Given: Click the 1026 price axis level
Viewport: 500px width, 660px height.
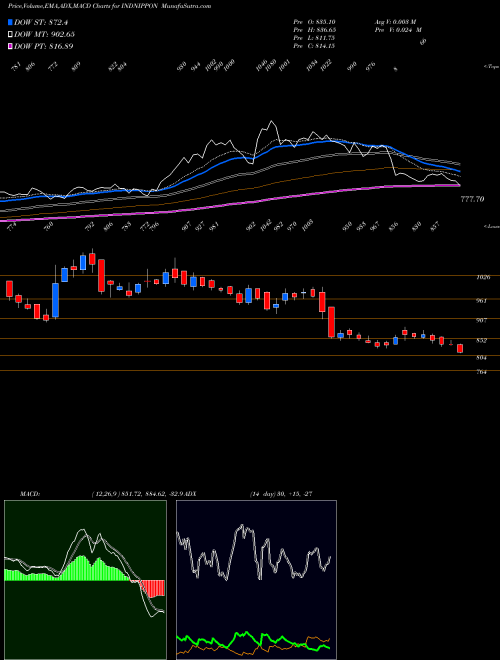Looking at the screenshot, I should (x=482, y=277).
